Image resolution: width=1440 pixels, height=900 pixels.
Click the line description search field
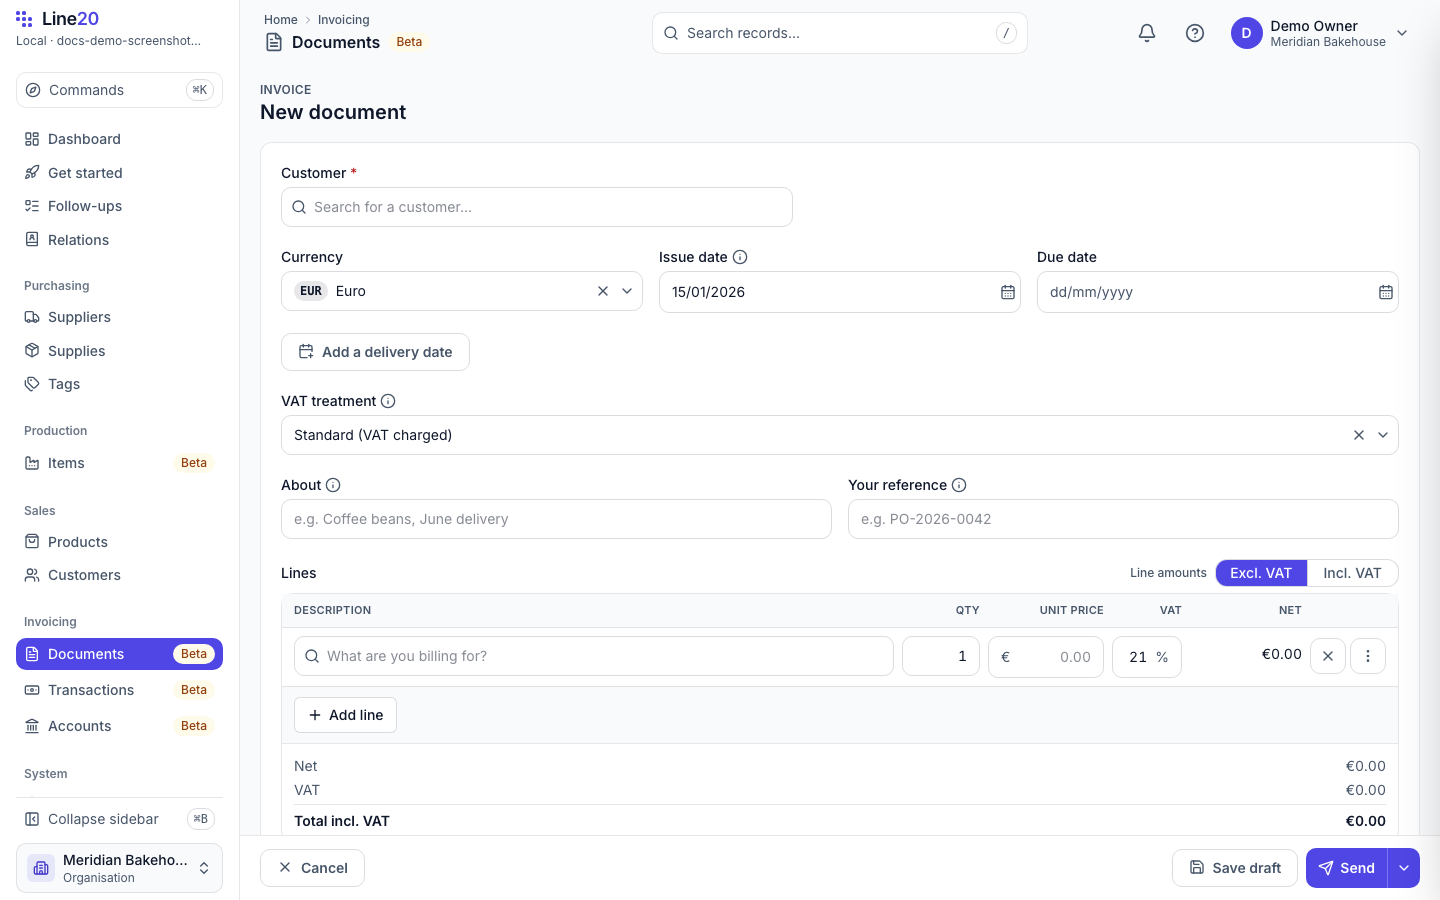[594, 656]
